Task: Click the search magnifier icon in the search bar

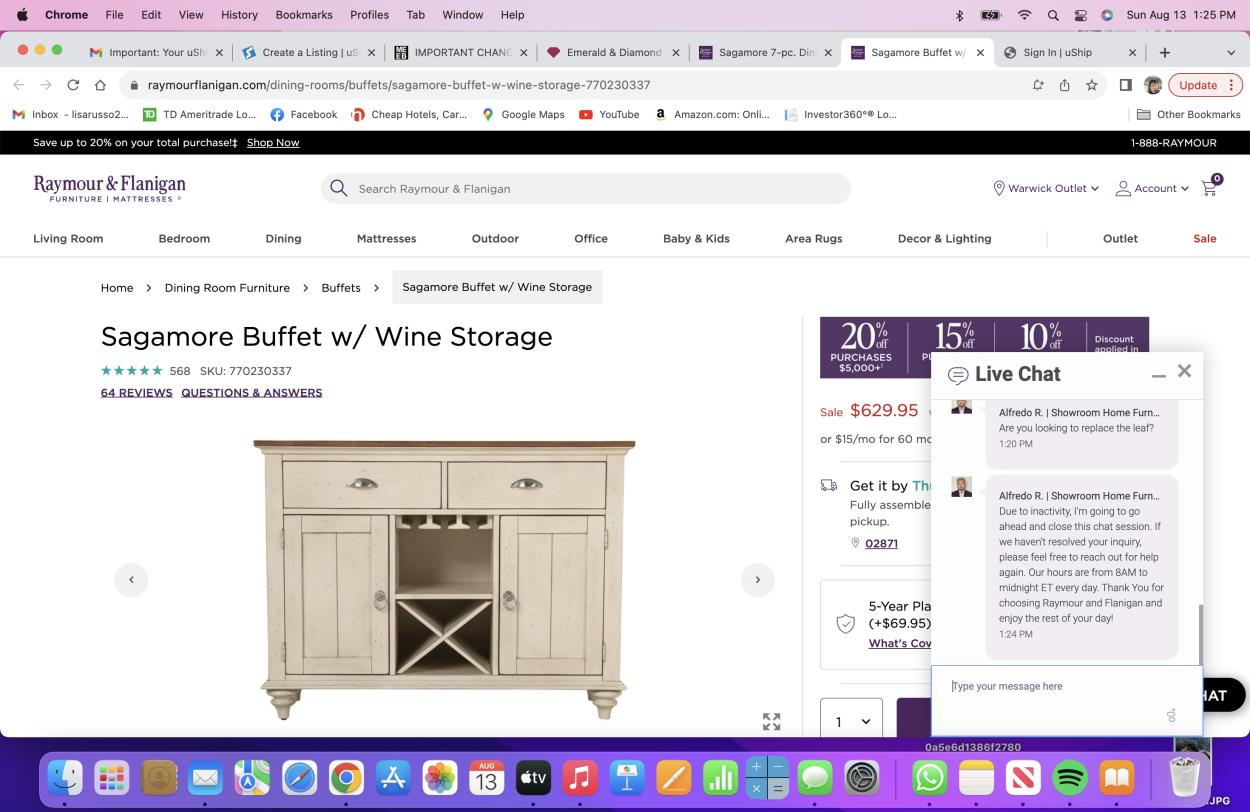Action: pyautogui.click(x=338, y=188)
